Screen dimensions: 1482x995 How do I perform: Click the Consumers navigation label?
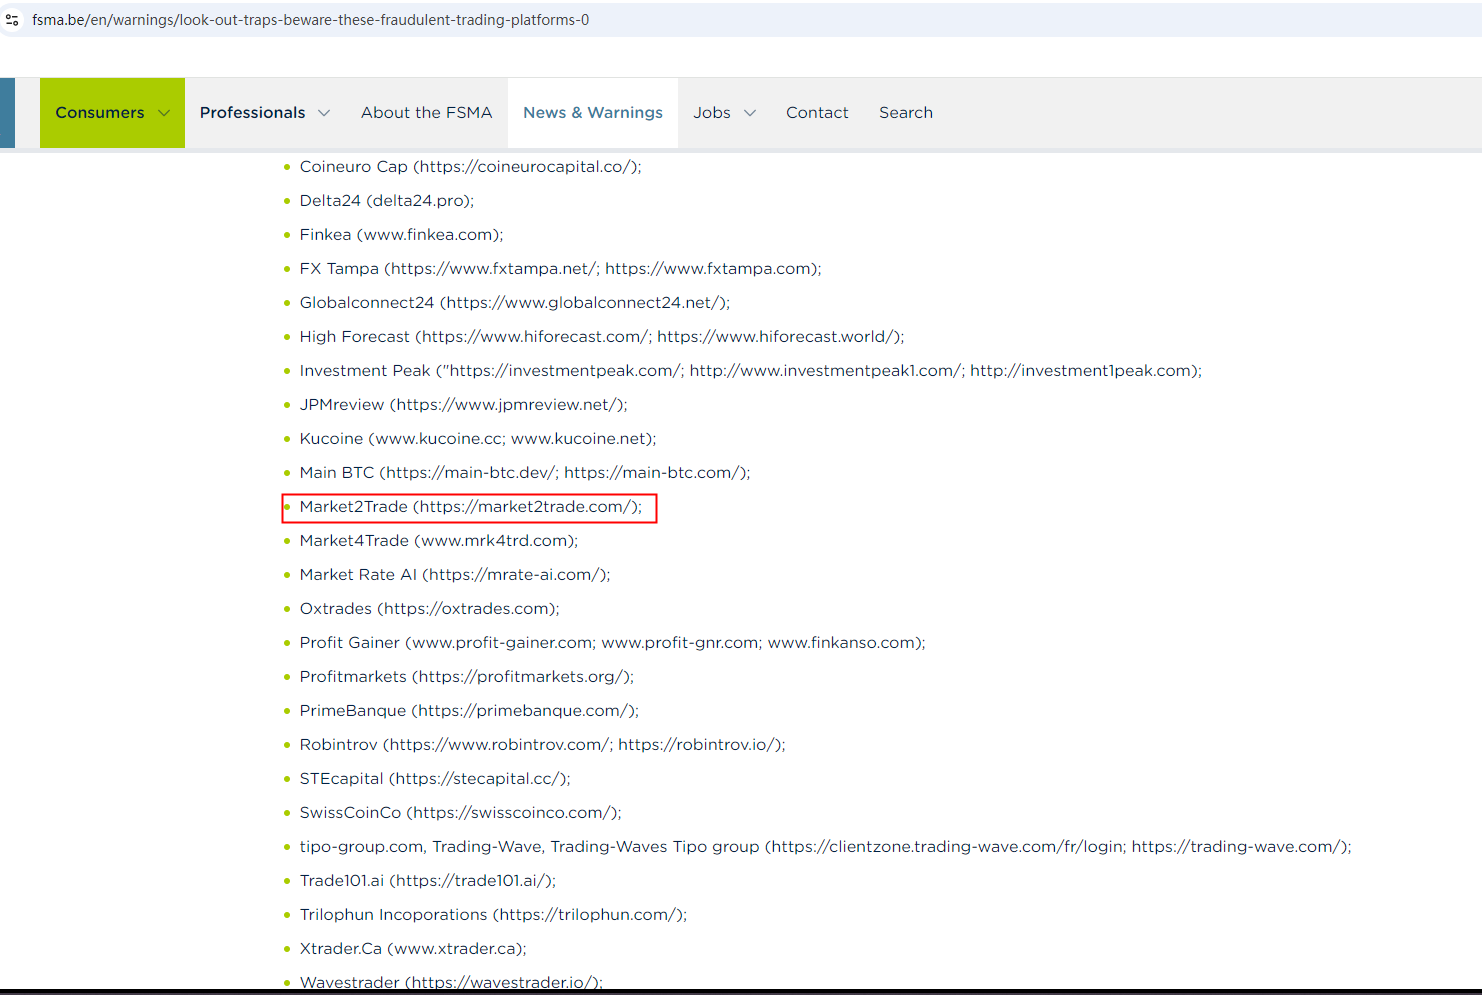tap(99, 113)
